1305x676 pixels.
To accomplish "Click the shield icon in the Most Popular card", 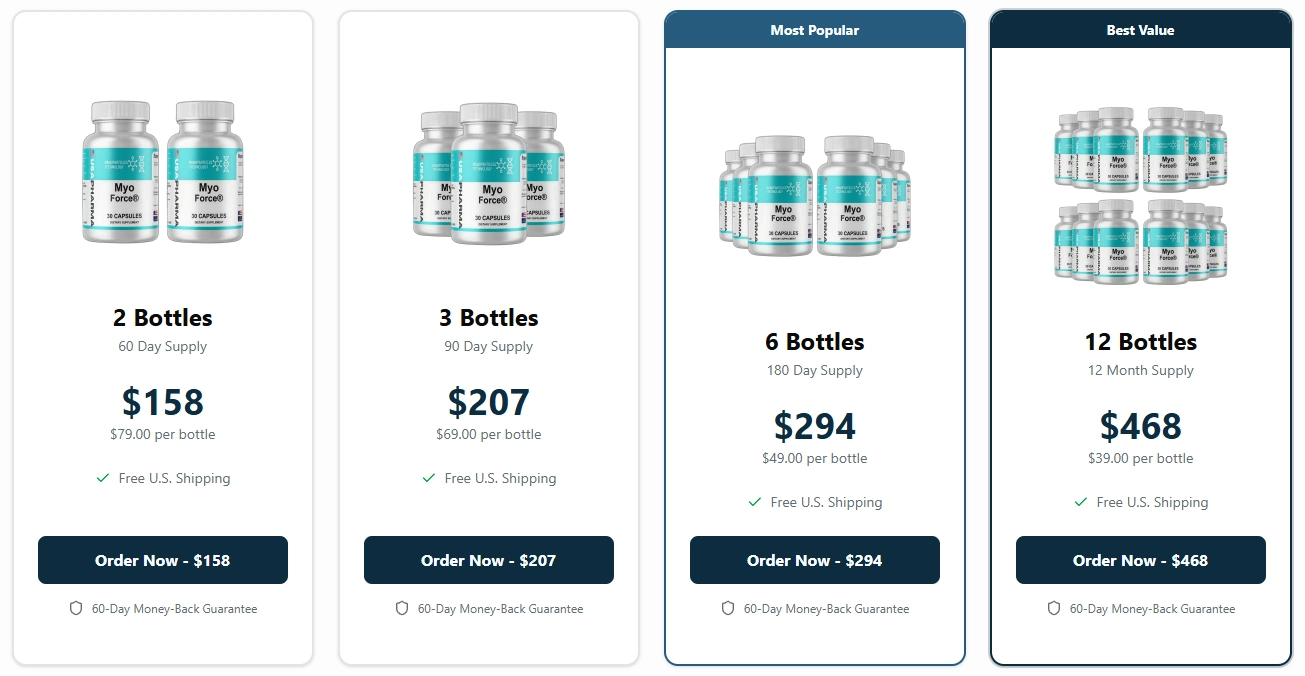I will point(727,608).
